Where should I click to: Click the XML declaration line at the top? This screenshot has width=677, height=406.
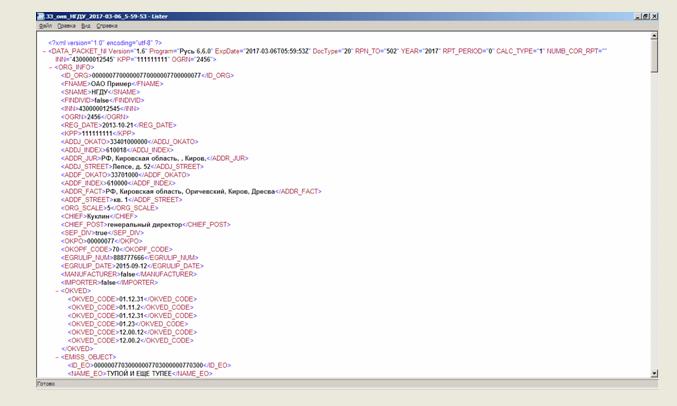tap(105, 43)
